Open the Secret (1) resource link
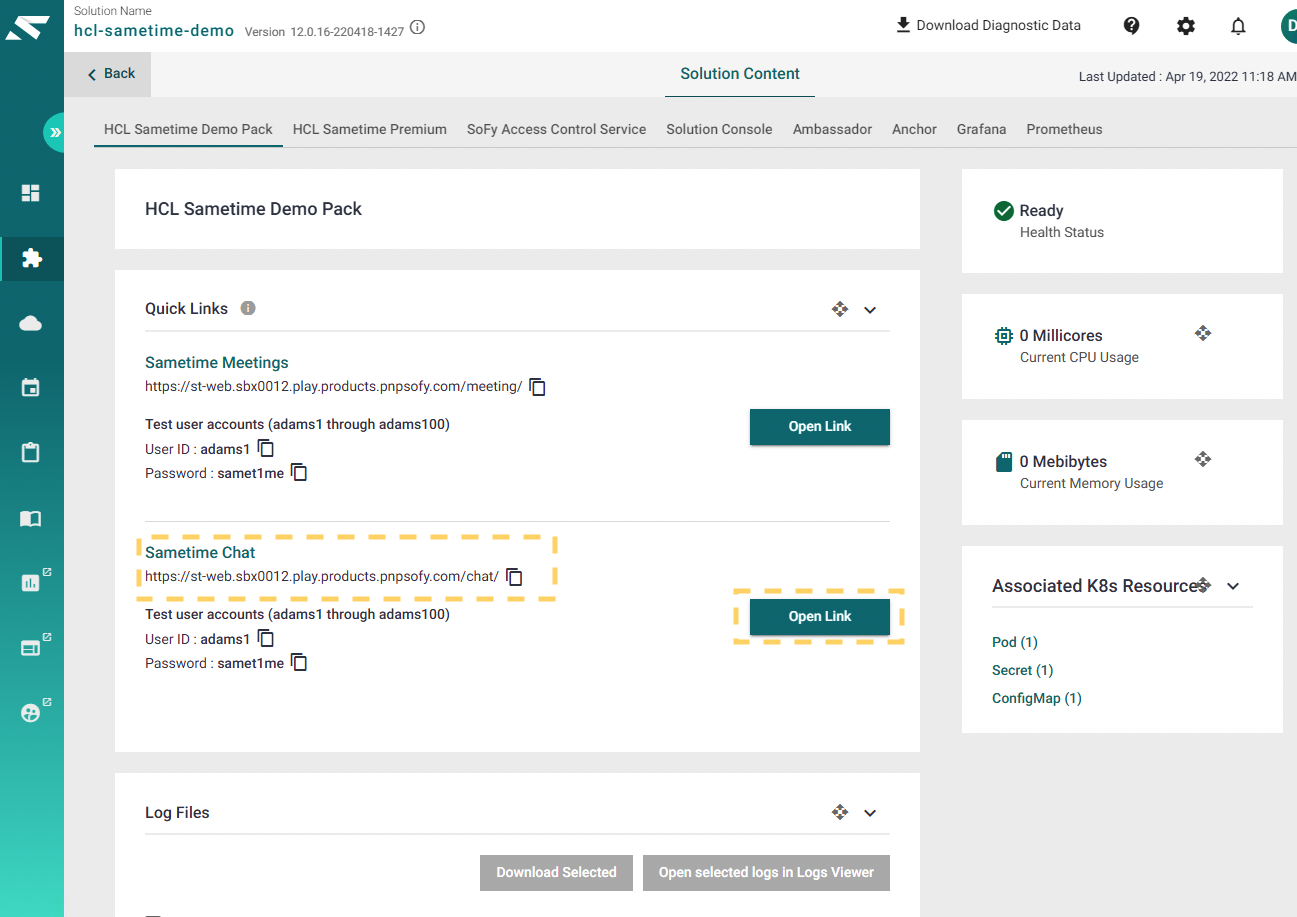 pos(1022,670)
